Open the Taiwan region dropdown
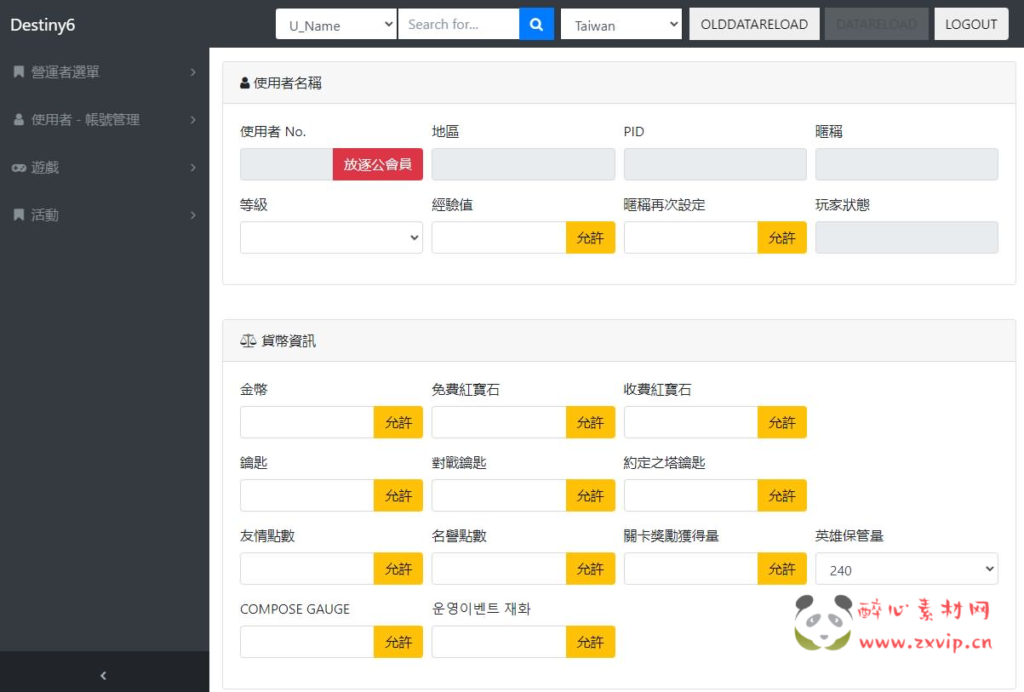Image resolution: width=1024 pixels, height=692 pixels. point(621,23)
